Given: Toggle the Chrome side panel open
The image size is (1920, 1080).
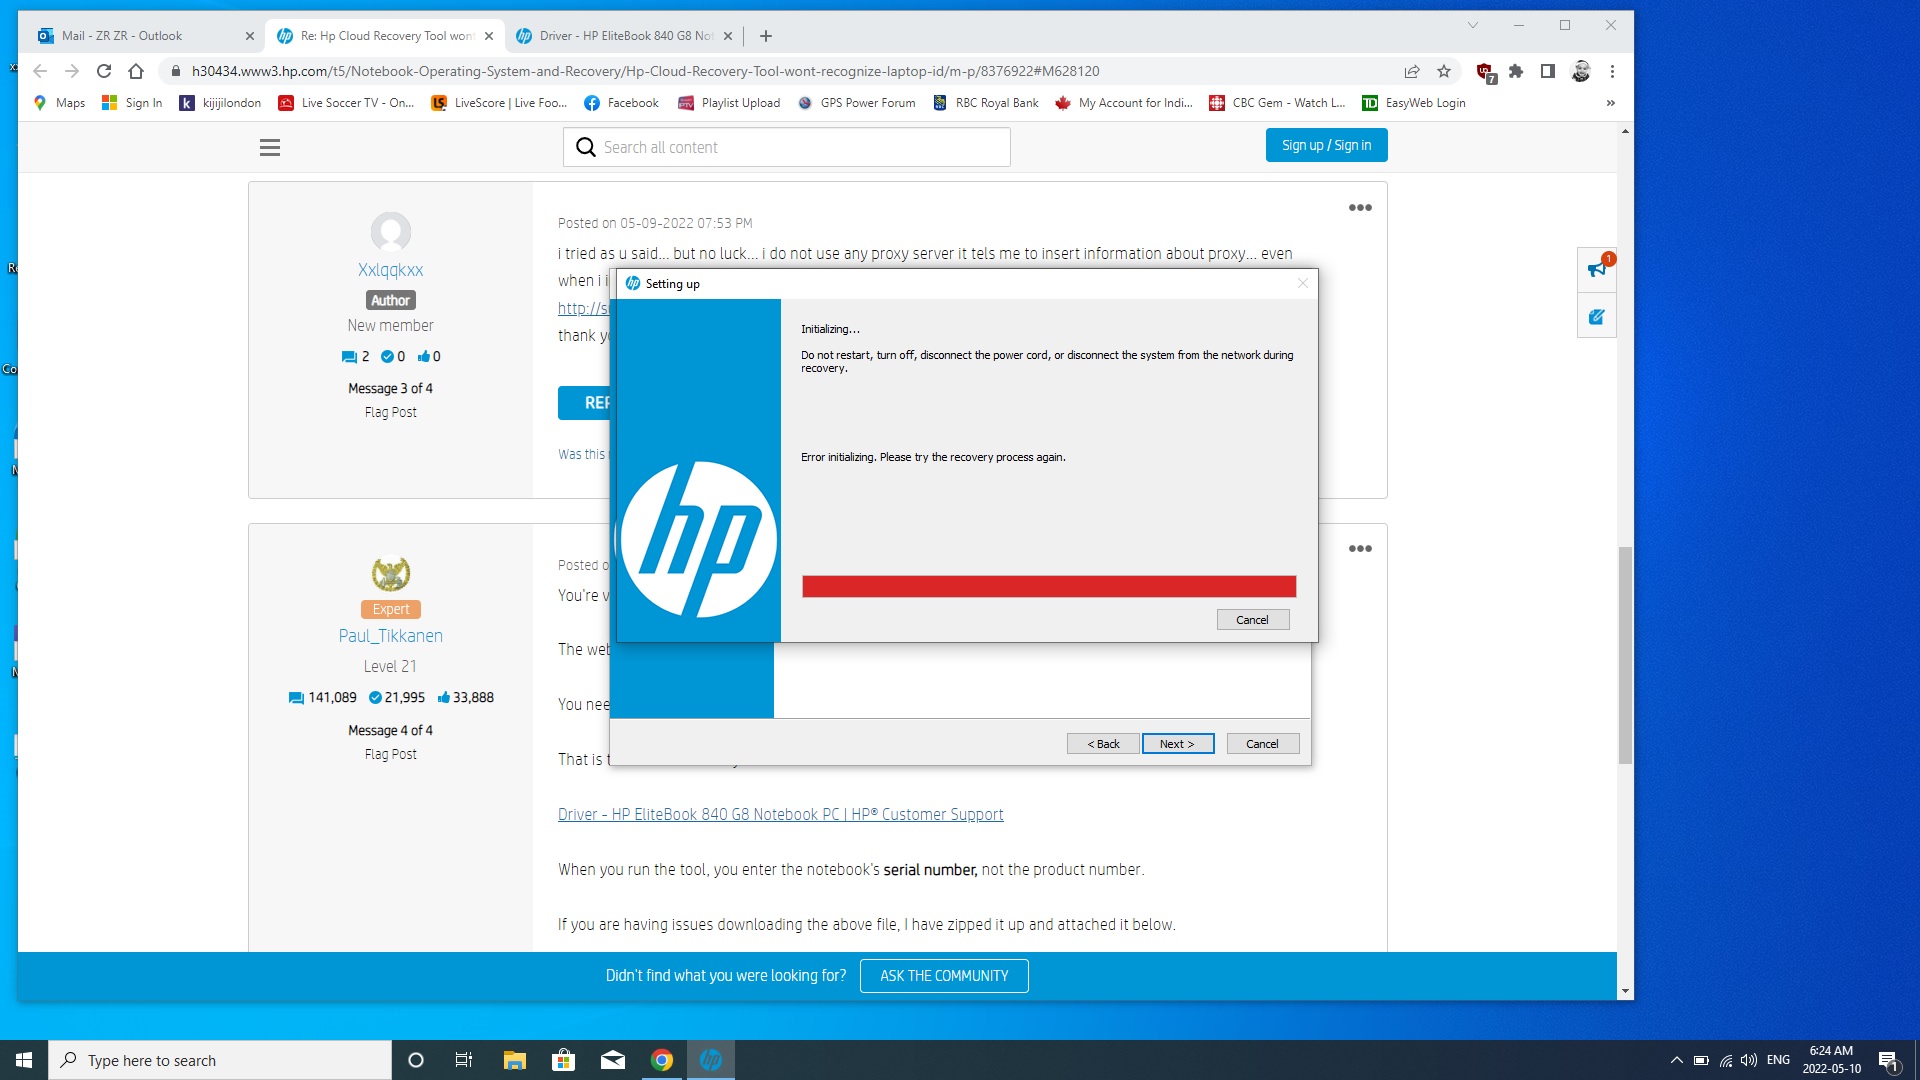Looking at the screenshot, I should tap(1547, 71).
